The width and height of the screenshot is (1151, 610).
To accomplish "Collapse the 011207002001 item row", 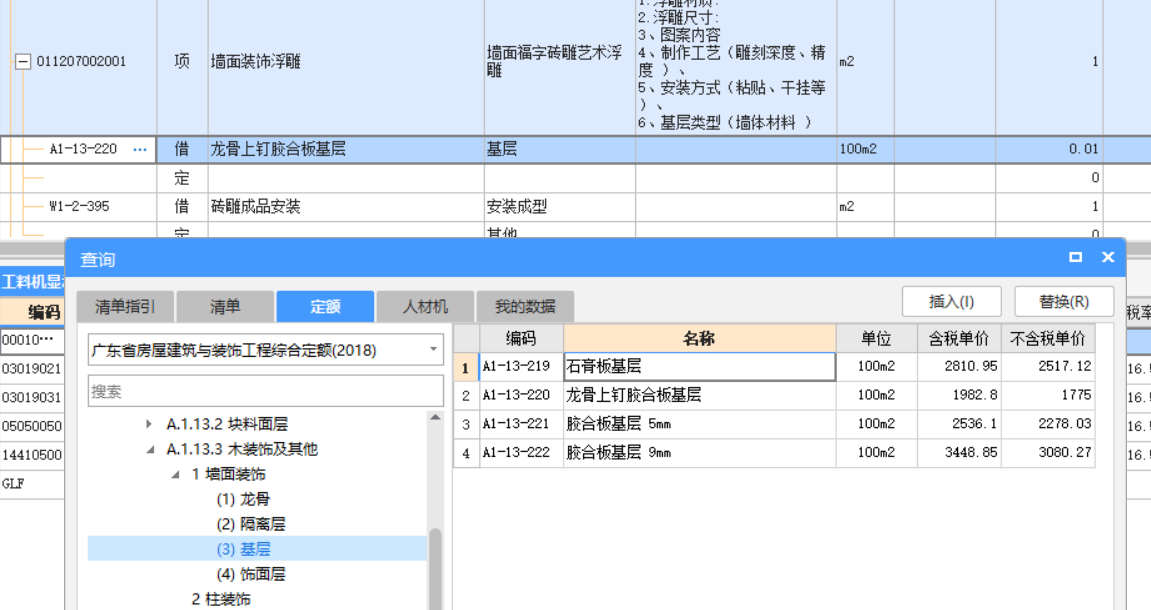I will point(23,62).
